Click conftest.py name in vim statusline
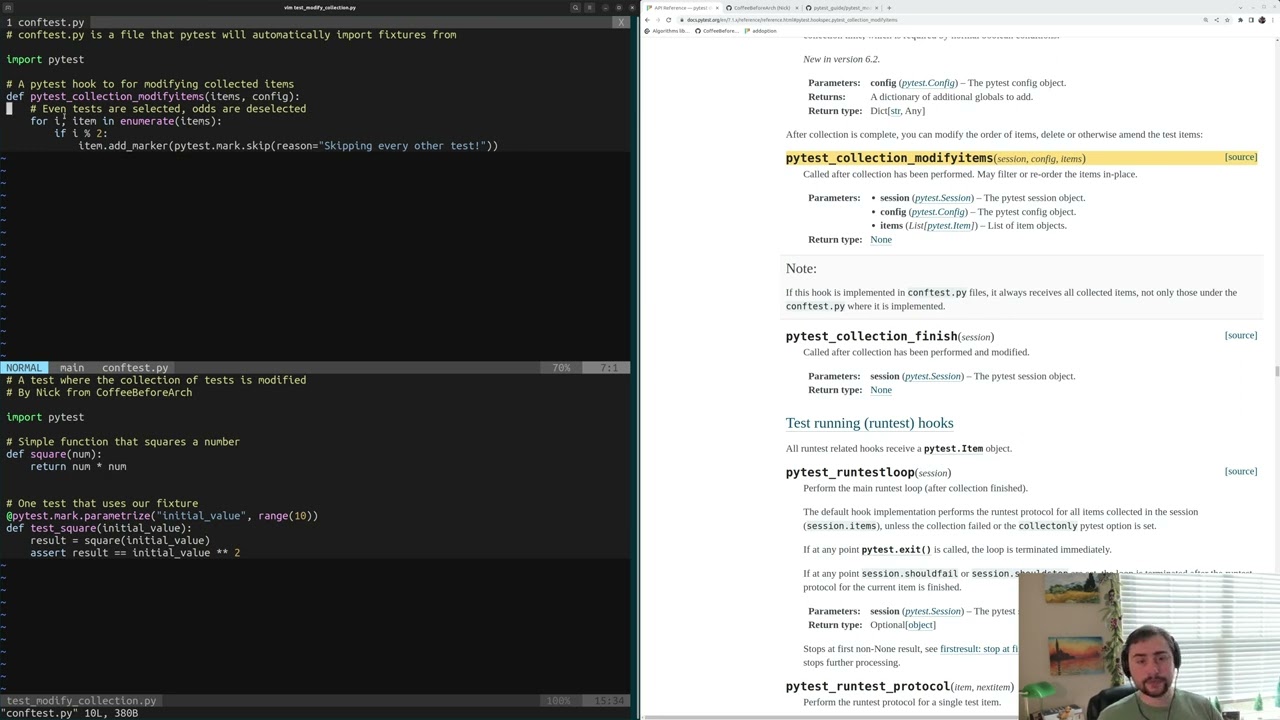1280x720 pixels. pos(135,367)
